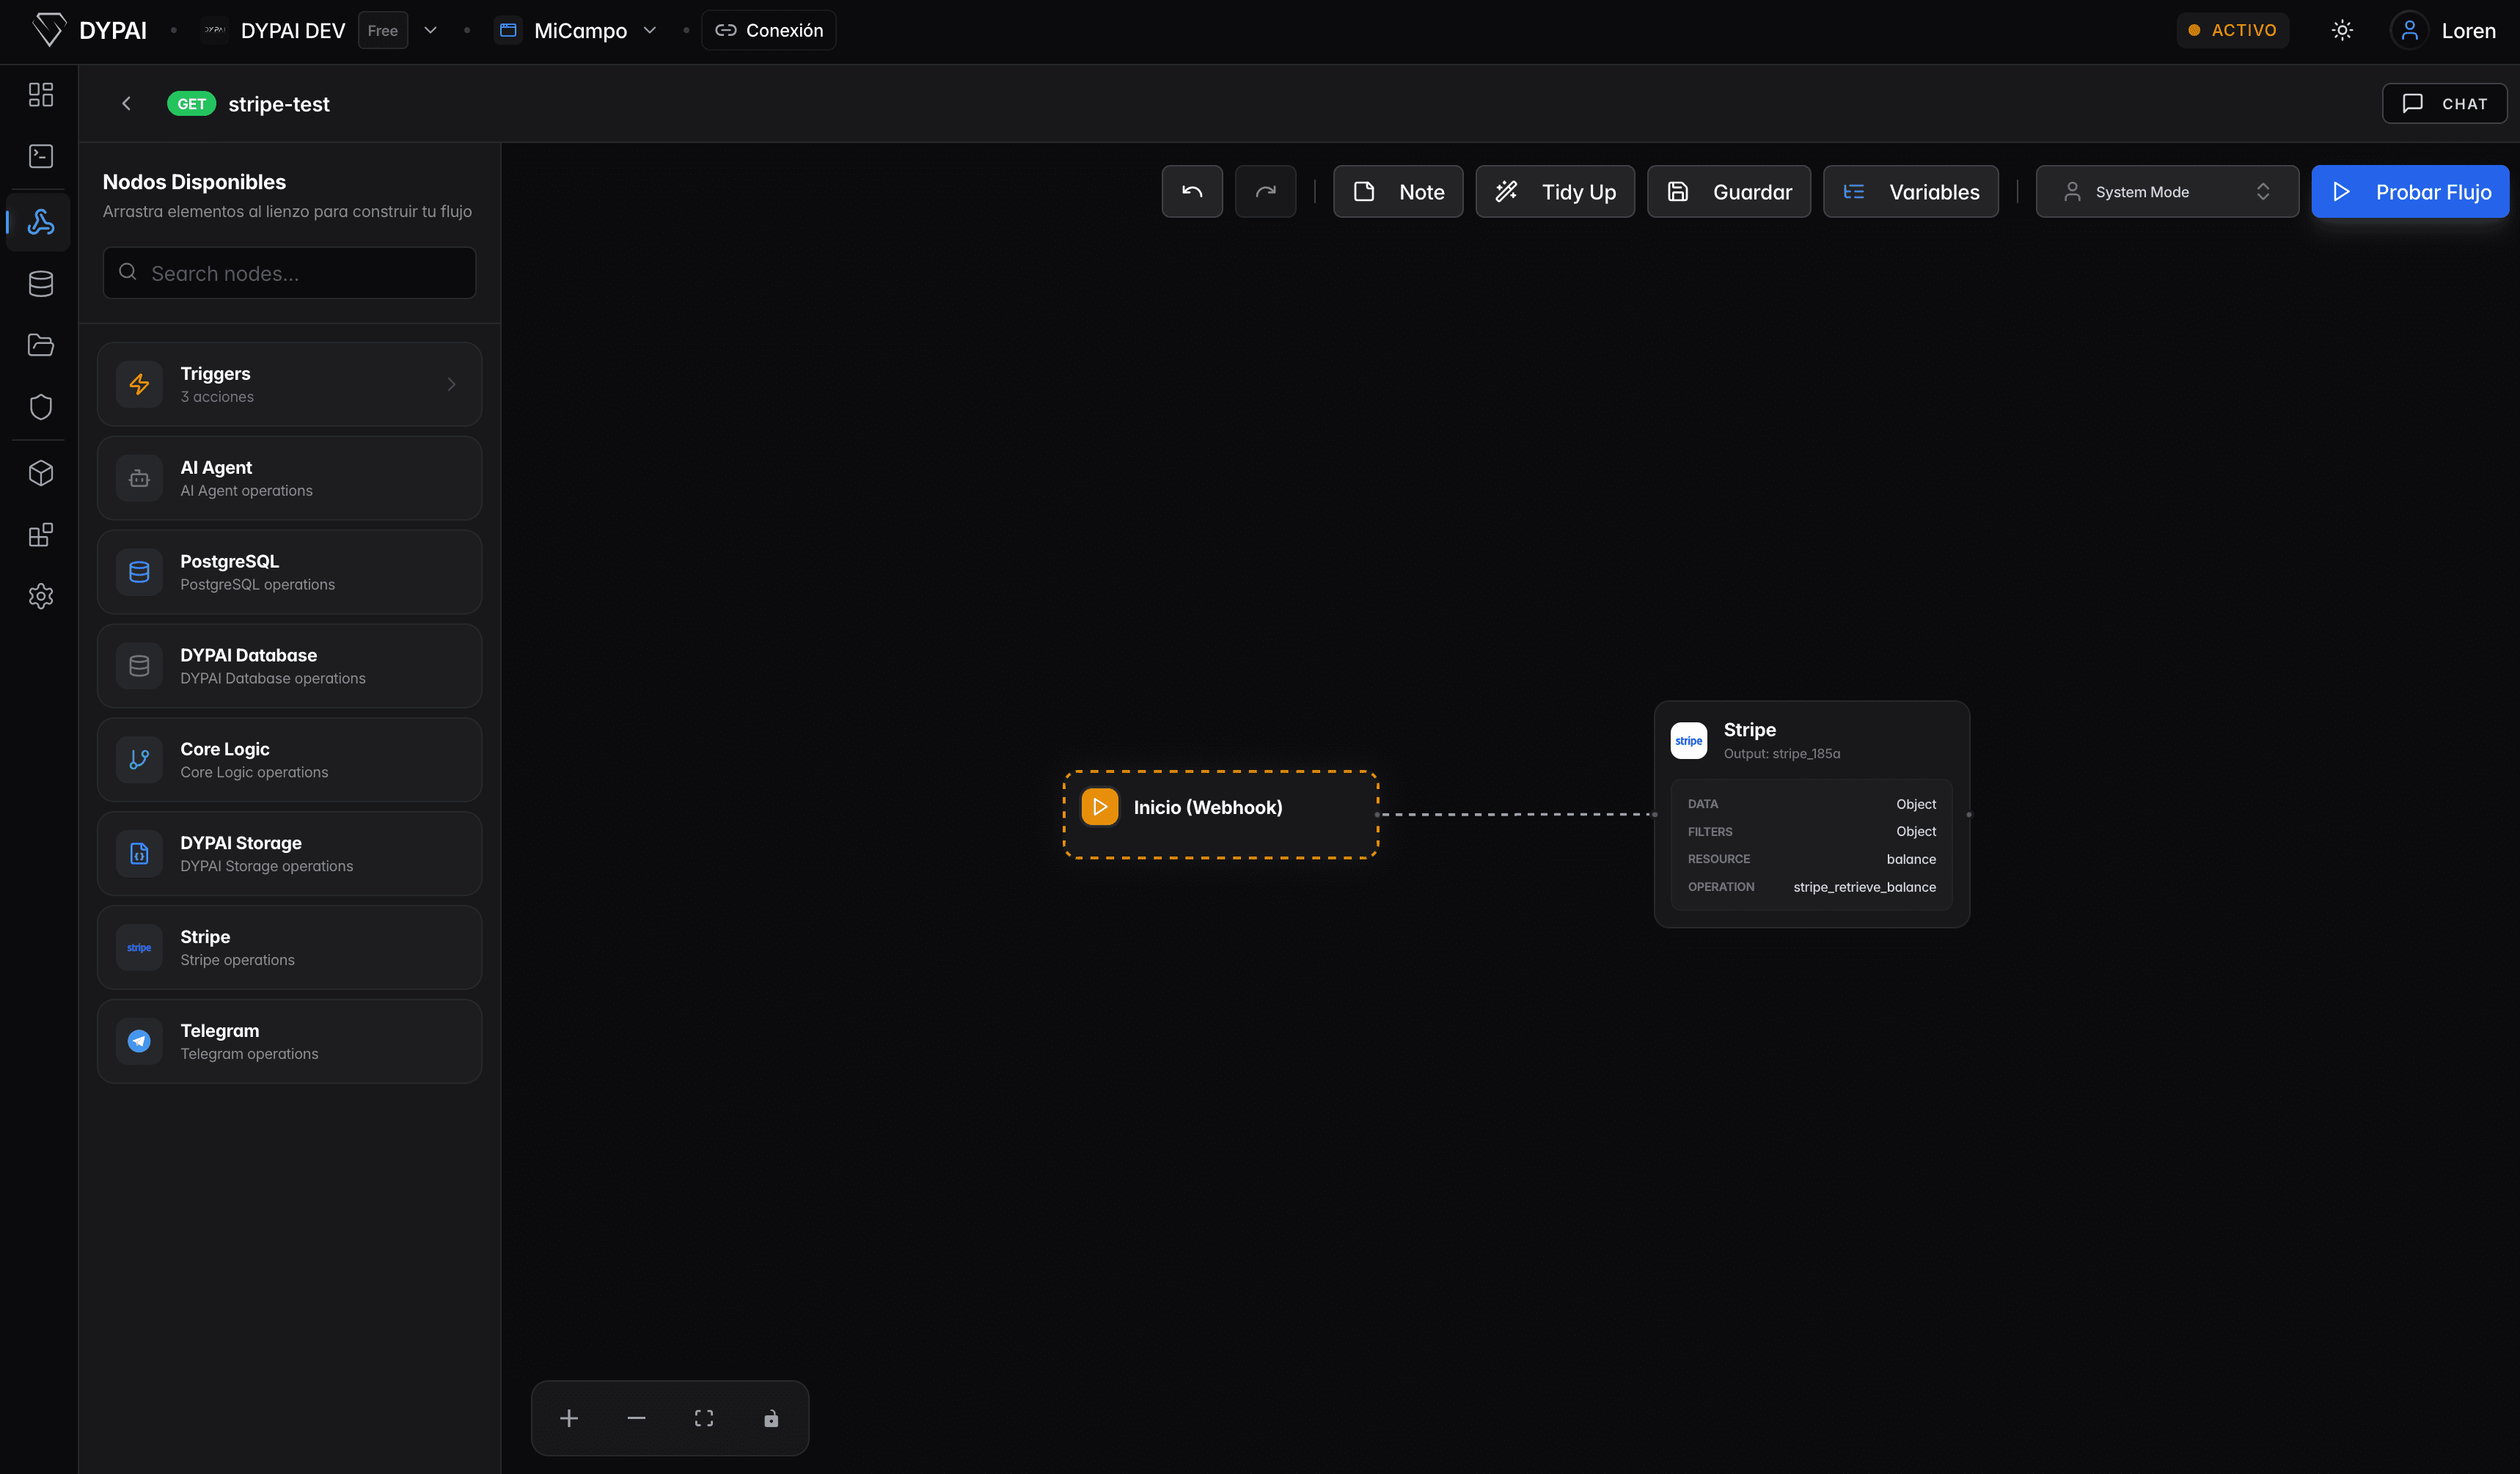2520x1474 pixels.
Task: Open the dashboard grid icon in sidebar
Action: click(41, 95)
